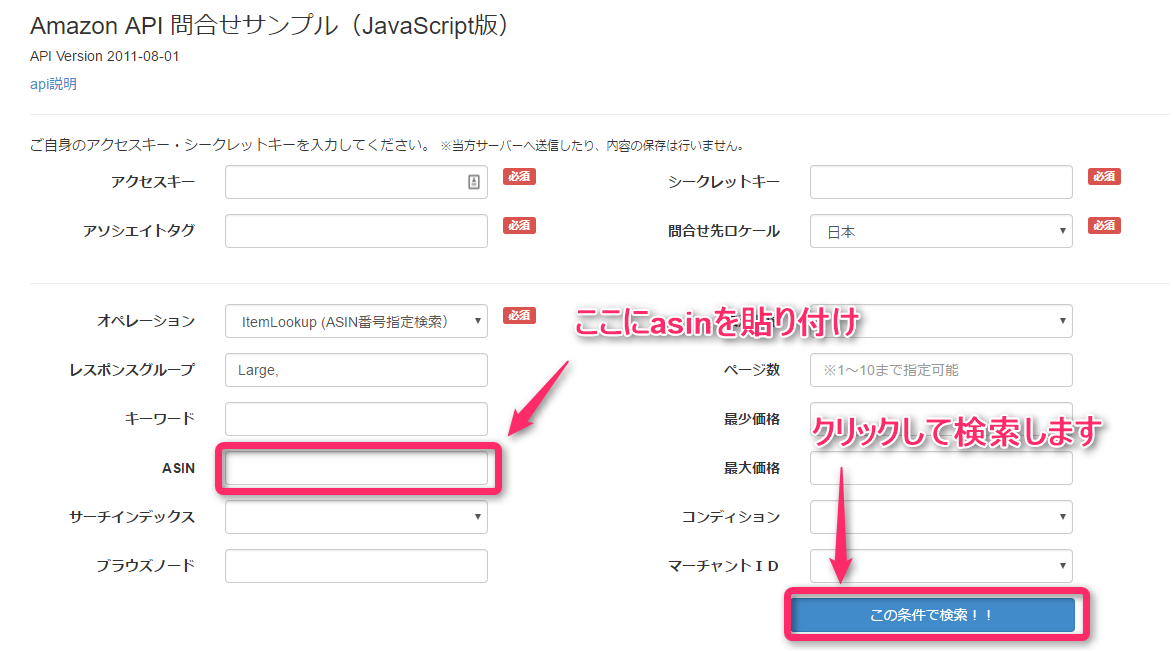Click the ASIN input field
Viewport: 1173px width, 651px height.
click(356, 468)
